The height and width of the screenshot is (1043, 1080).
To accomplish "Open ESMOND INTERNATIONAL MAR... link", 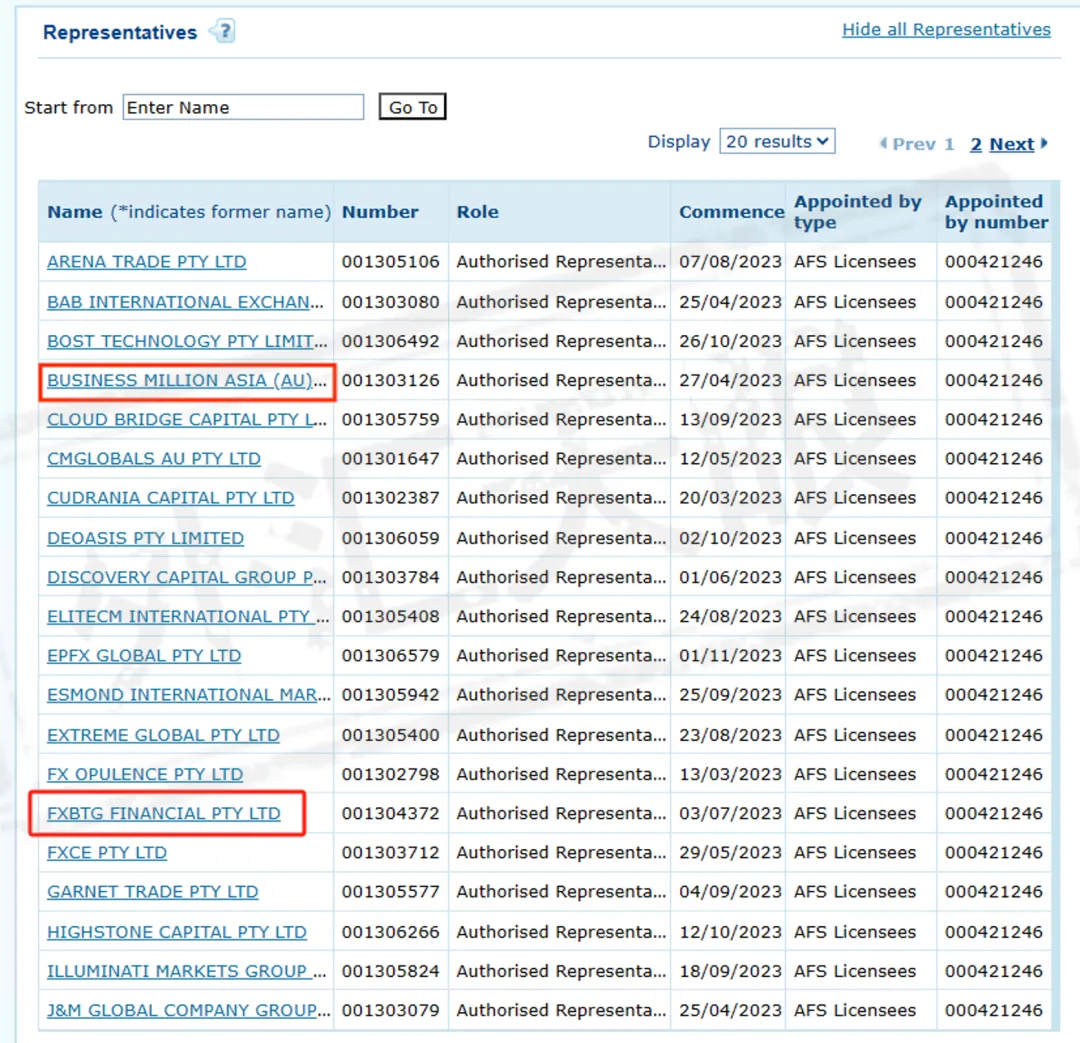I will coord(189,695).
